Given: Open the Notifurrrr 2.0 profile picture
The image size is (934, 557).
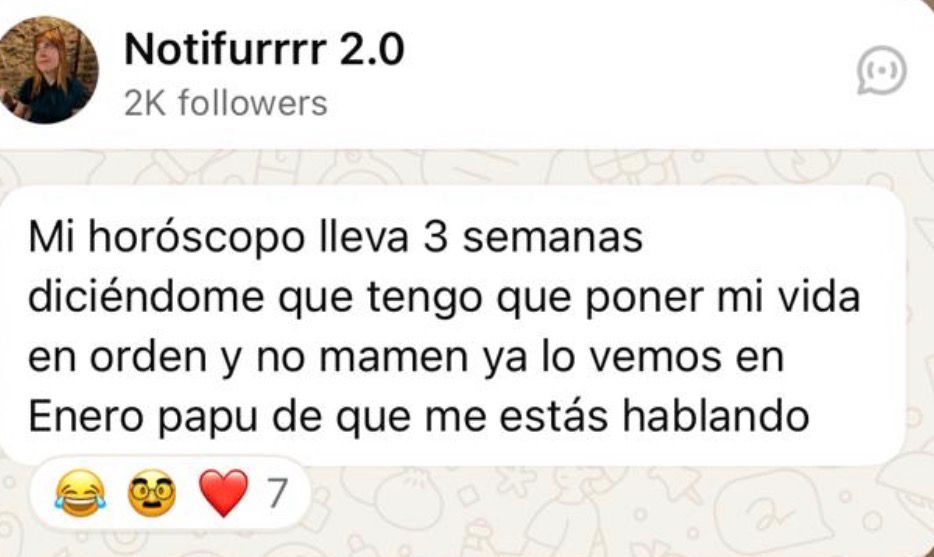Looking at the screenshot, I should (x=48, y=70).
